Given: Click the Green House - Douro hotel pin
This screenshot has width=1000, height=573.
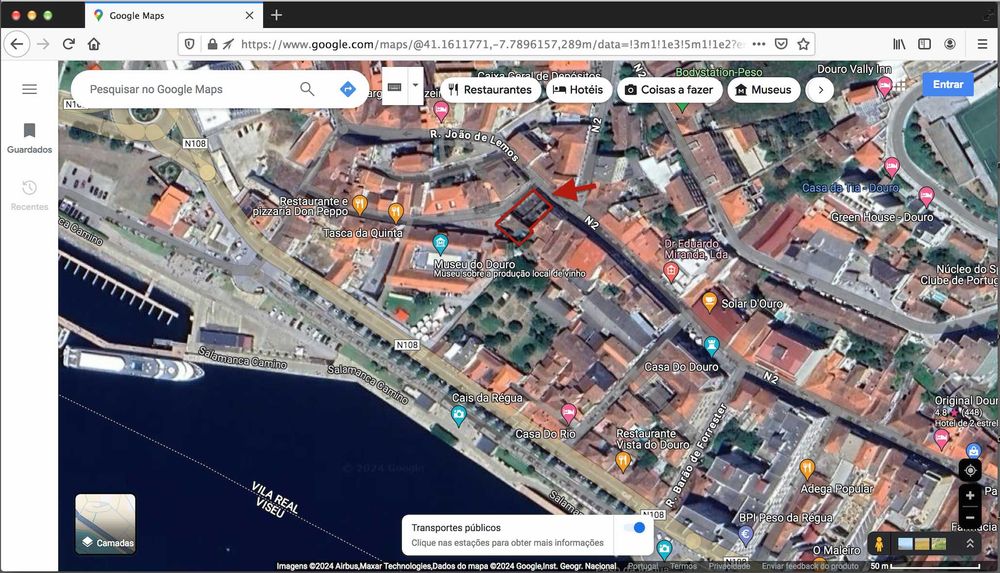Looking at the screenshot, I should [x=926, y=197].
